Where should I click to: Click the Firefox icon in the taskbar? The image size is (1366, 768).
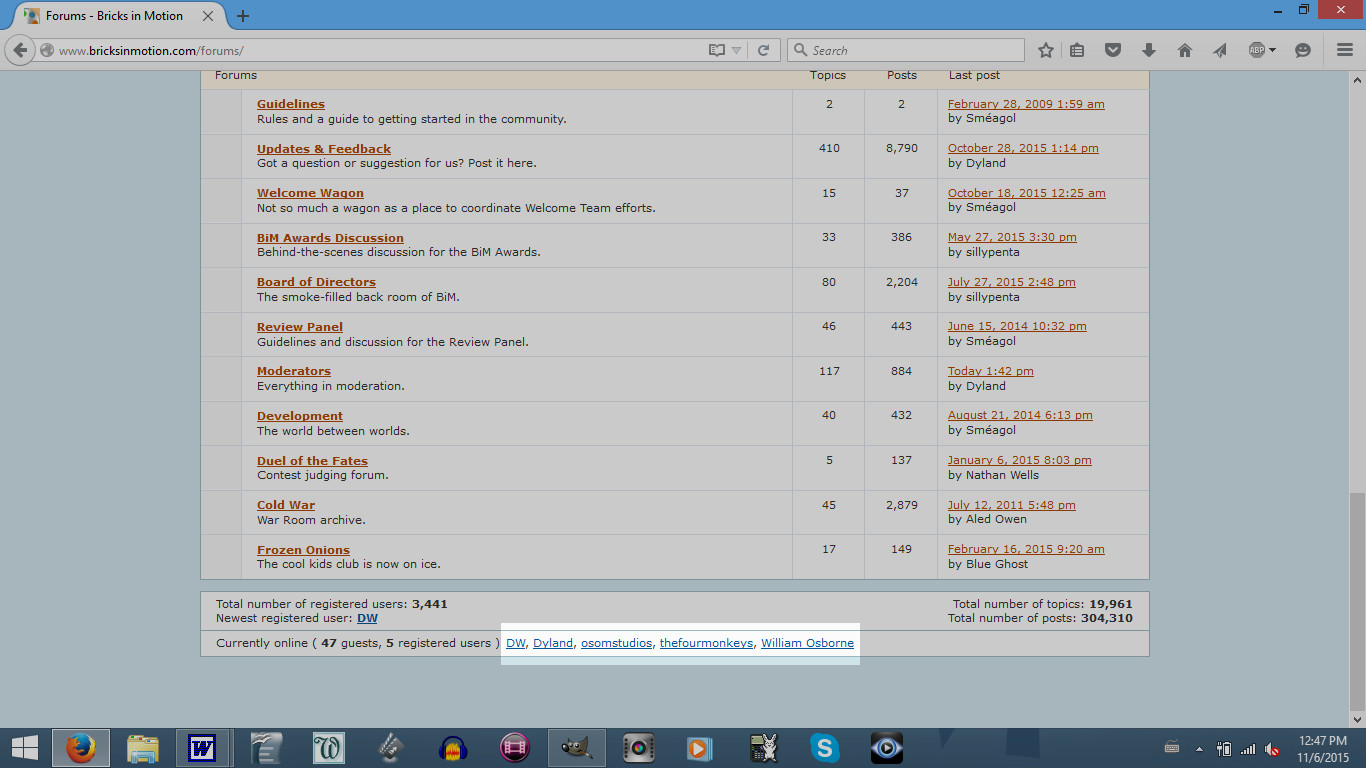[80, 748]
